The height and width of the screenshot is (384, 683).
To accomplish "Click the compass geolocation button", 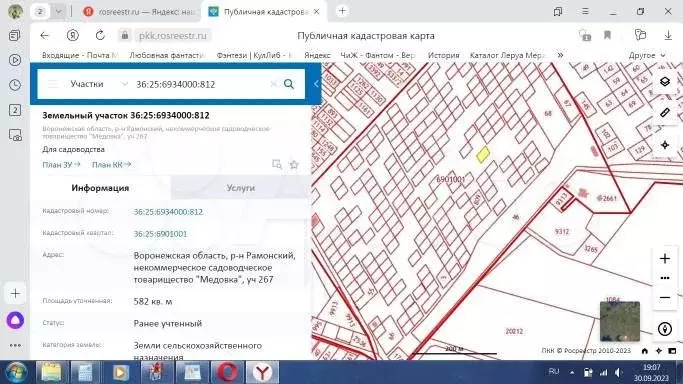I will pyautogui.click(x=665, y=329).
